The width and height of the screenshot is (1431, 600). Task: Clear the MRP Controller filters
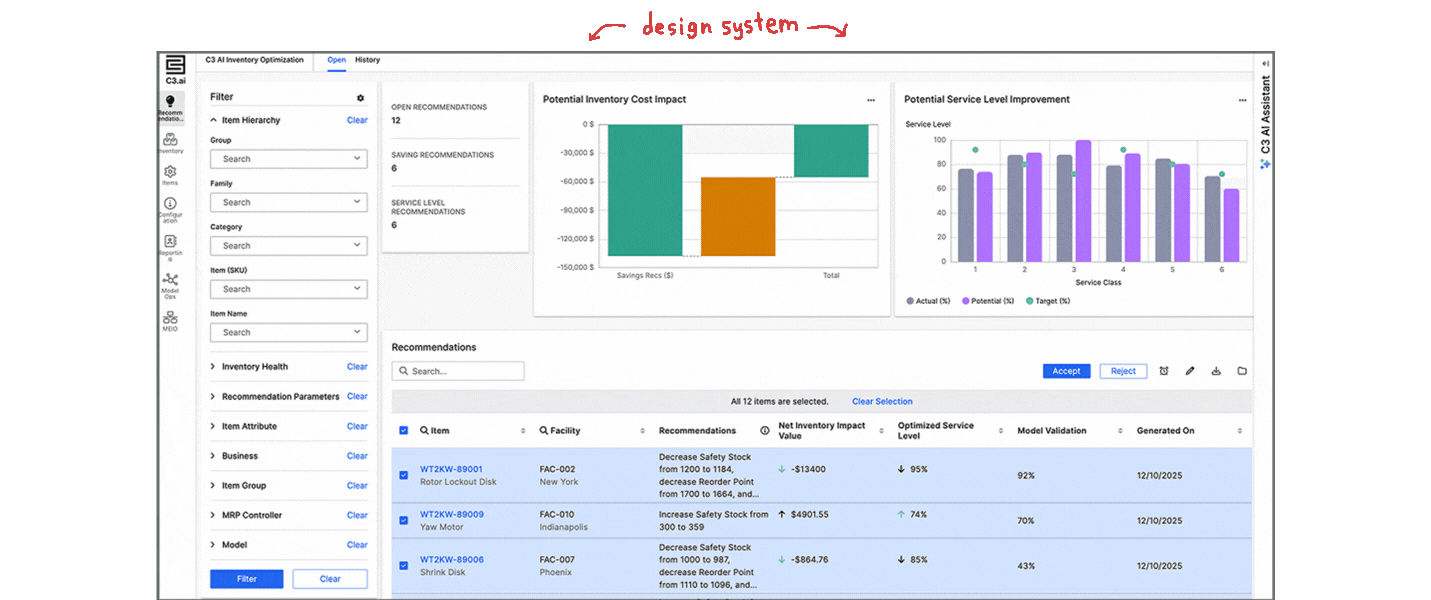click(357, 515)
